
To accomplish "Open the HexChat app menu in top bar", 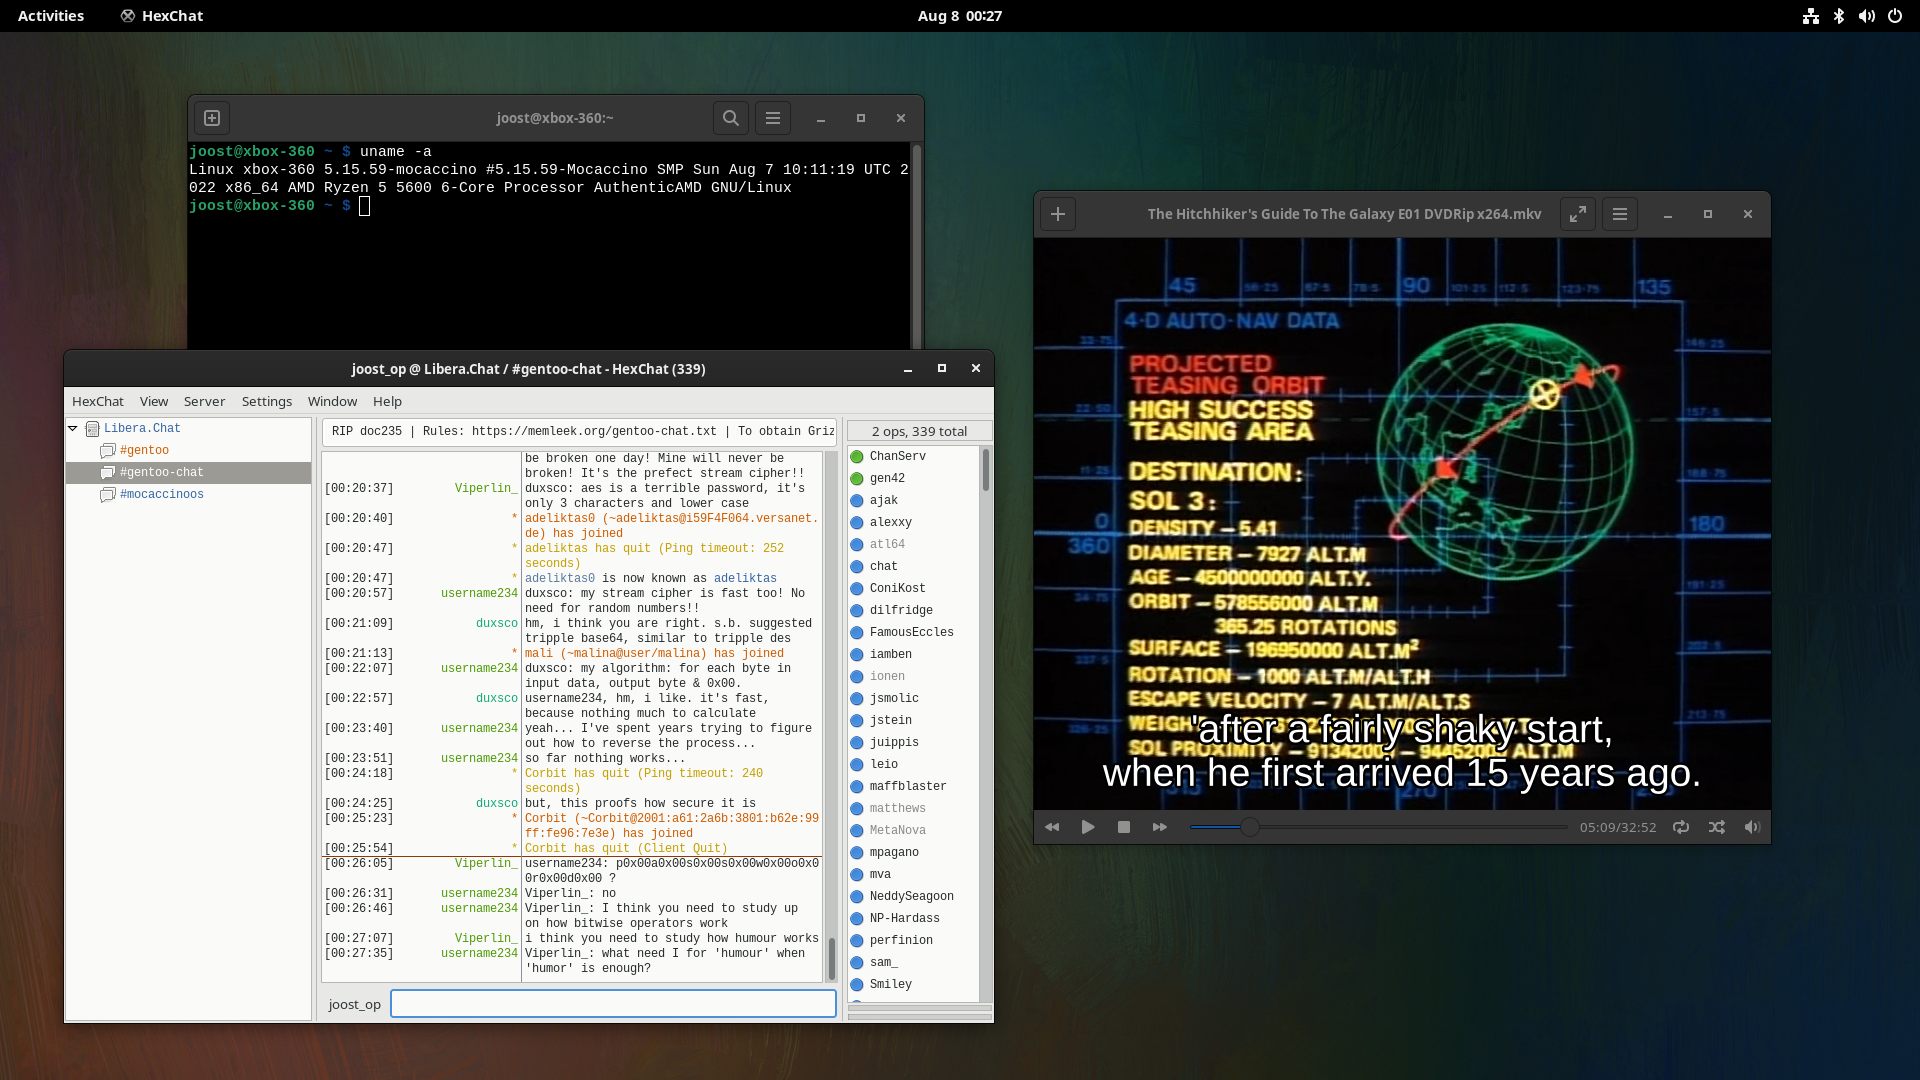I will [x=162, y=16].
